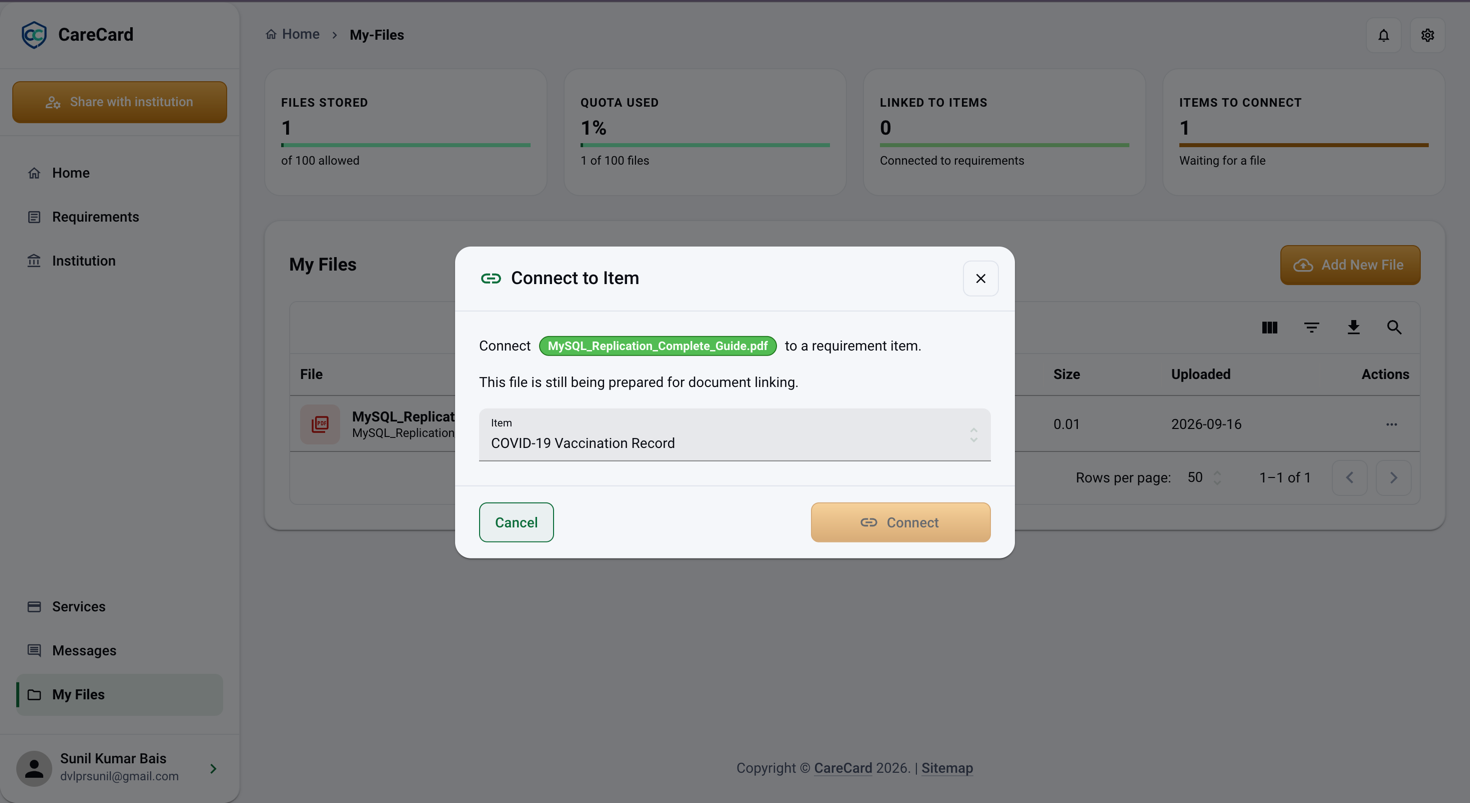1470x803 pixels.
Task: Click the 2026-09-16 upload date cell
Action: point(1206,425)
